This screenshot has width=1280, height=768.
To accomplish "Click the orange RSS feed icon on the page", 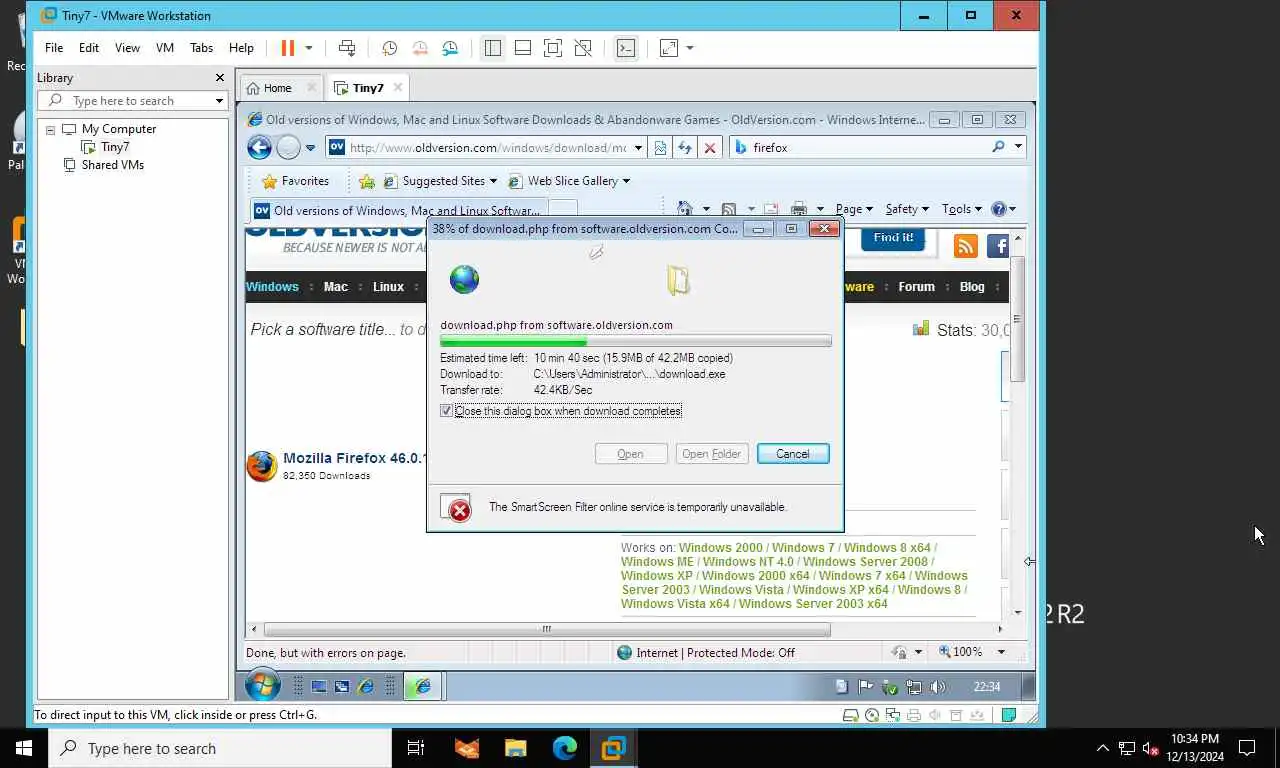I will coord(966,246).
